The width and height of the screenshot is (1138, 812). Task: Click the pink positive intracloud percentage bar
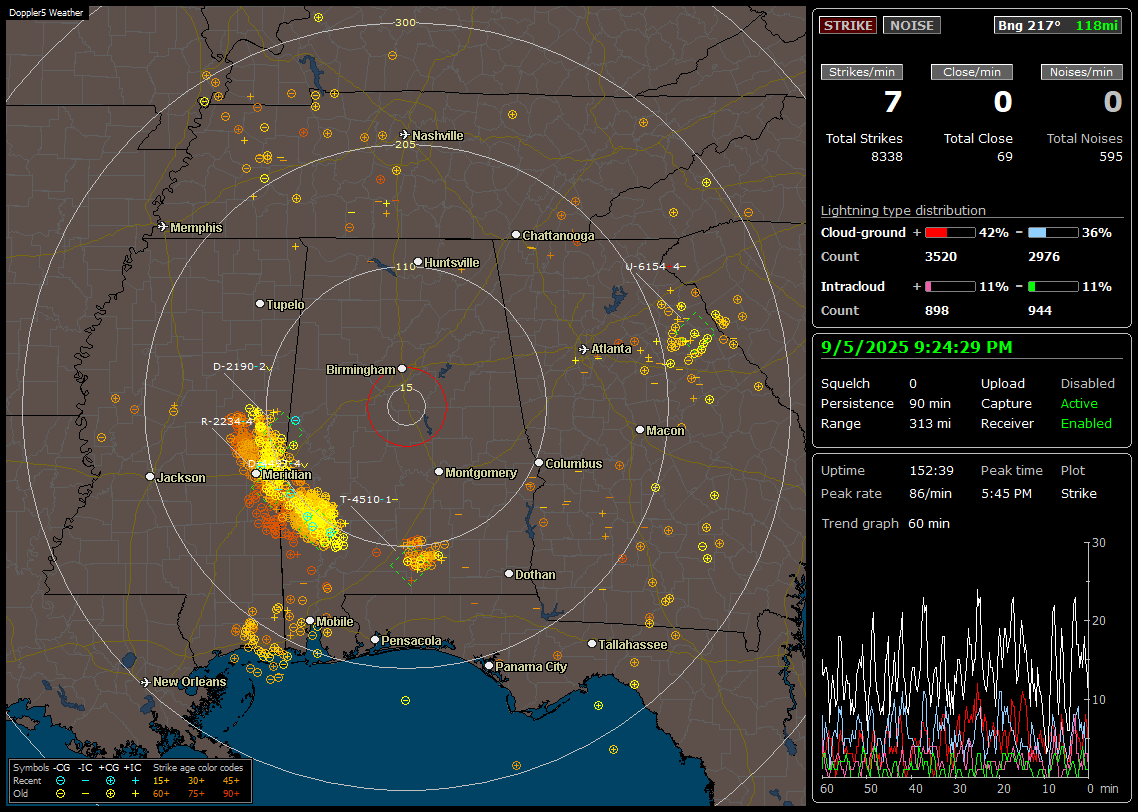click(x=950, y=287)
